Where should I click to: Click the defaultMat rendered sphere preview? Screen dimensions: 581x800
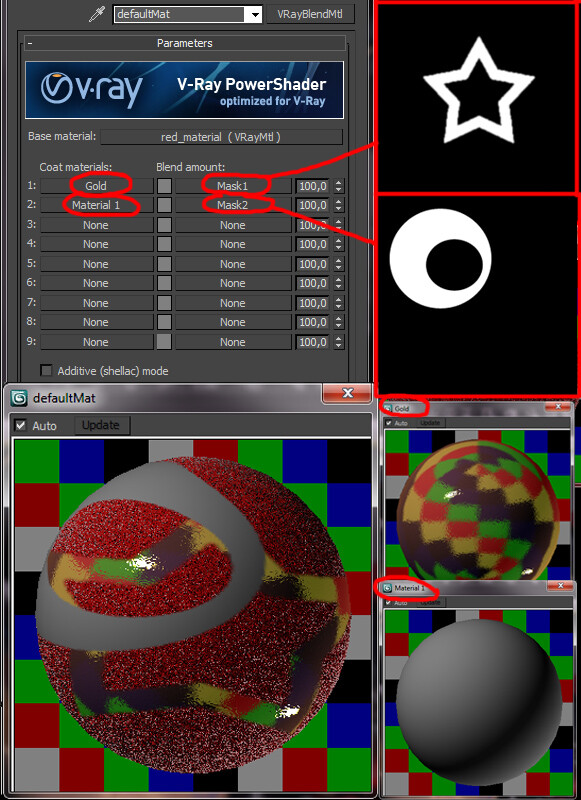[192, 615]
